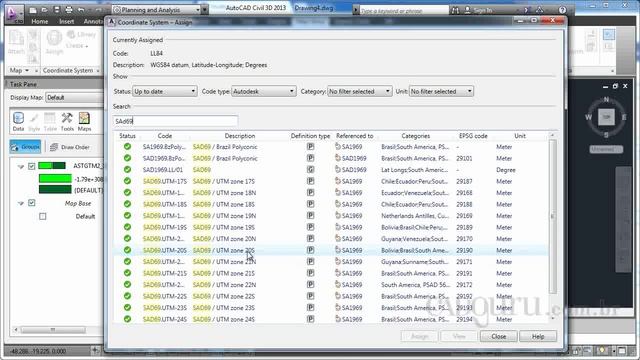Open the Maps icon in Task Pane

(84, 122)
